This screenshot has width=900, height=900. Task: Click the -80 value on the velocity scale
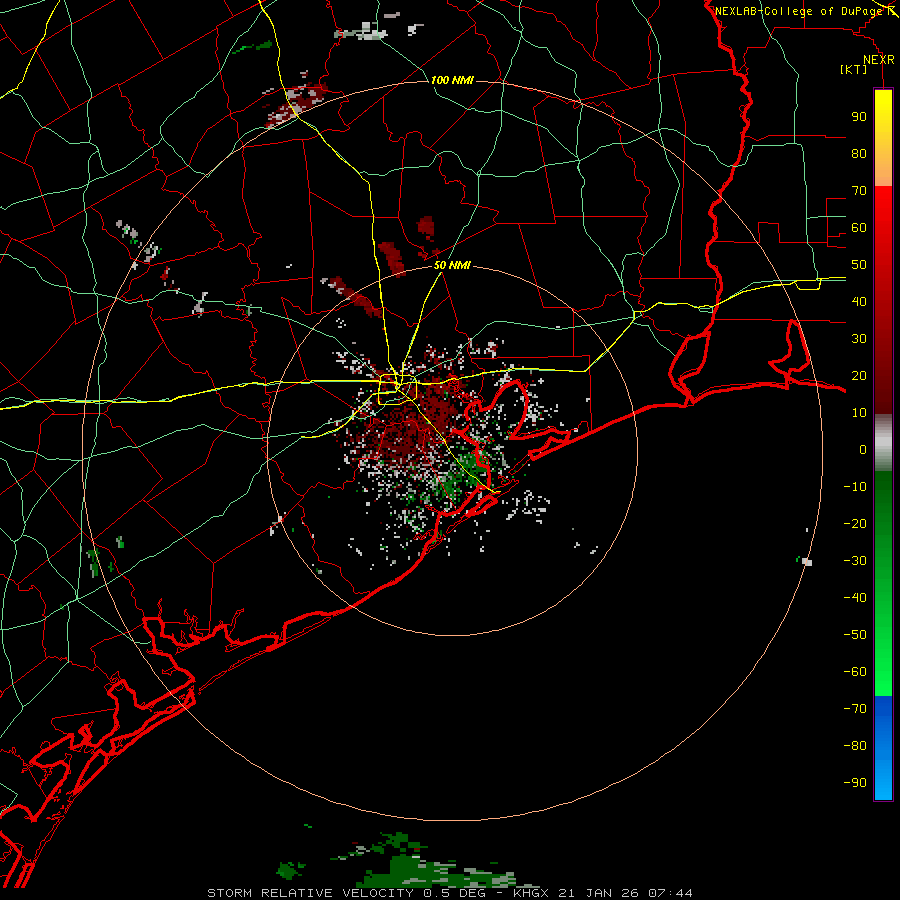(x=855, y=746)
